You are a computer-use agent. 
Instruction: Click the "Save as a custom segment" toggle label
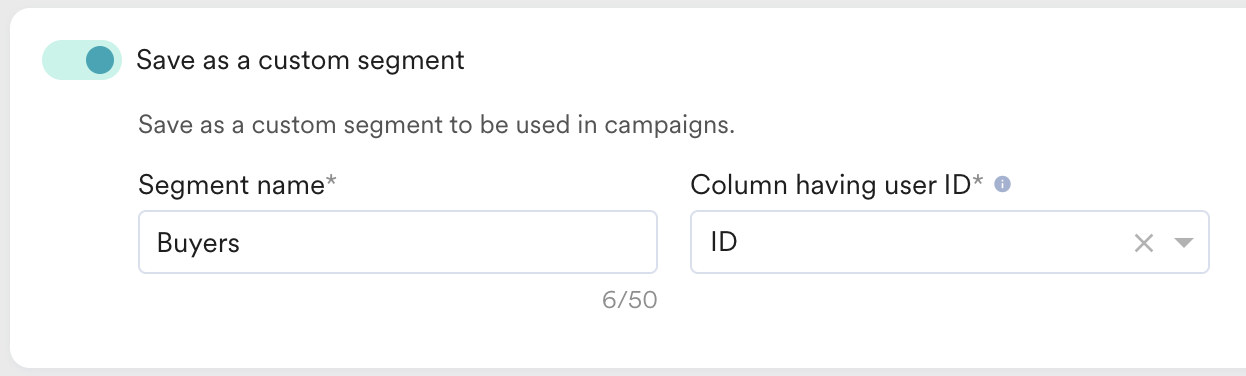click(300, 60)
